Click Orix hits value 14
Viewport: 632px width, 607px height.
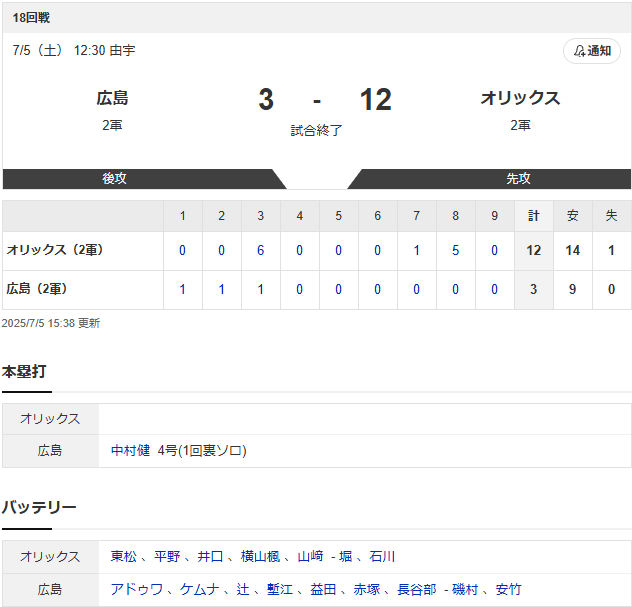coord(572,250)
